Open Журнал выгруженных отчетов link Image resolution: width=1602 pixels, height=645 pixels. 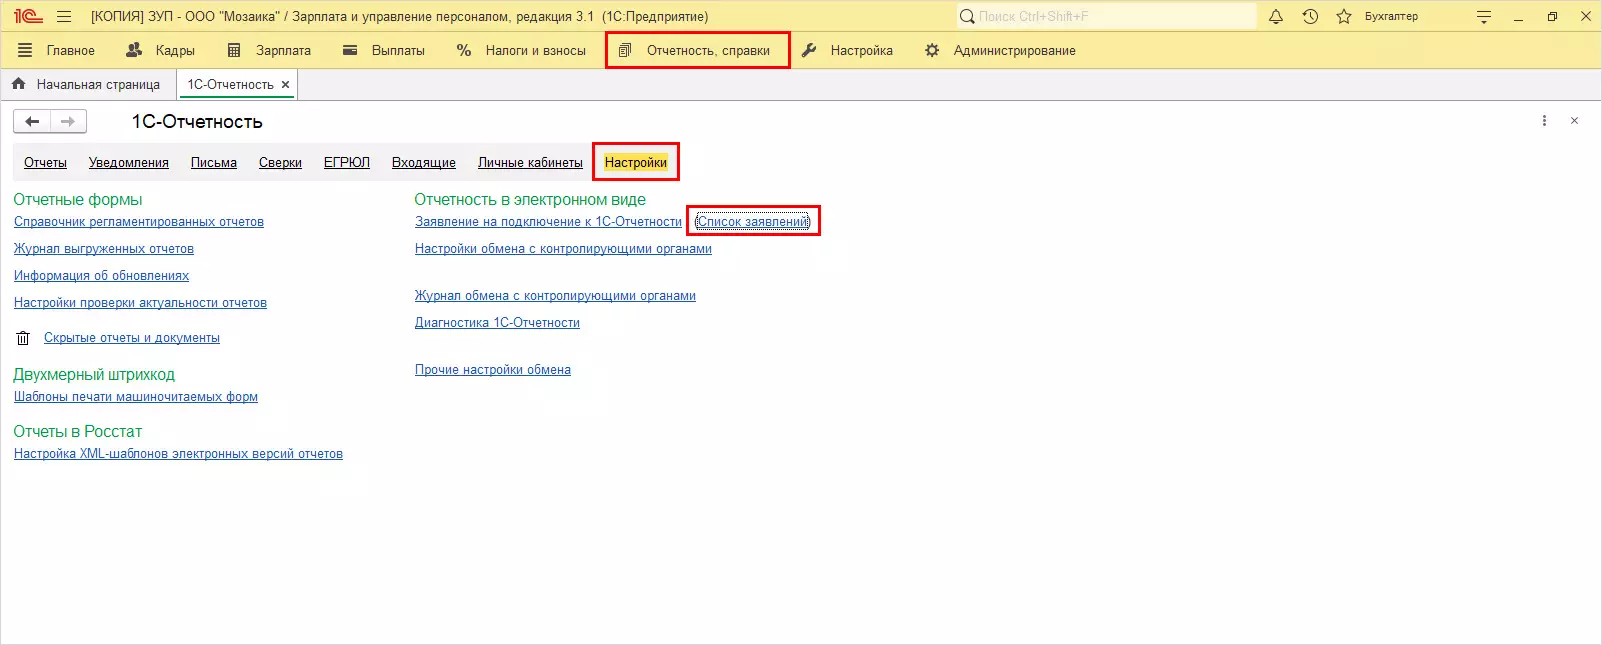104,249
